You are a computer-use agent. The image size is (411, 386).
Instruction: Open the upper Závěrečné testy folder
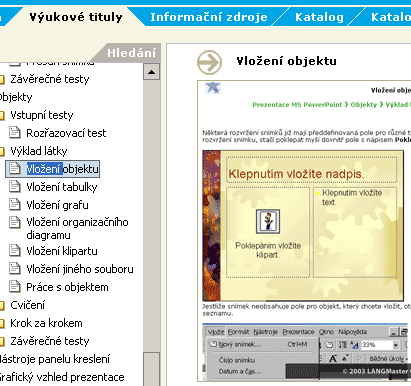tap(49, 79)
